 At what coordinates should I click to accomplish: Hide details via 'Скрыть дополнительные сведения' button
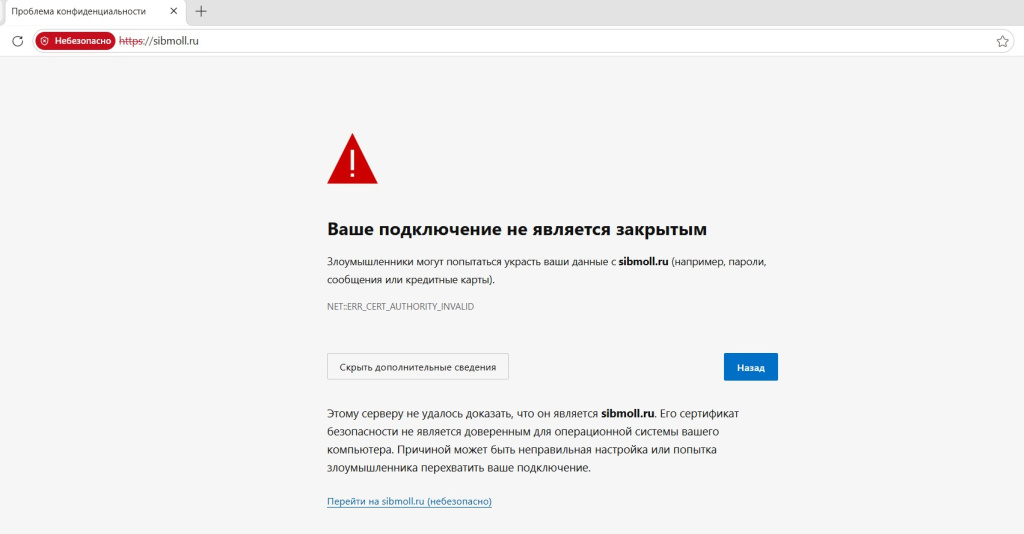(418, 367)
